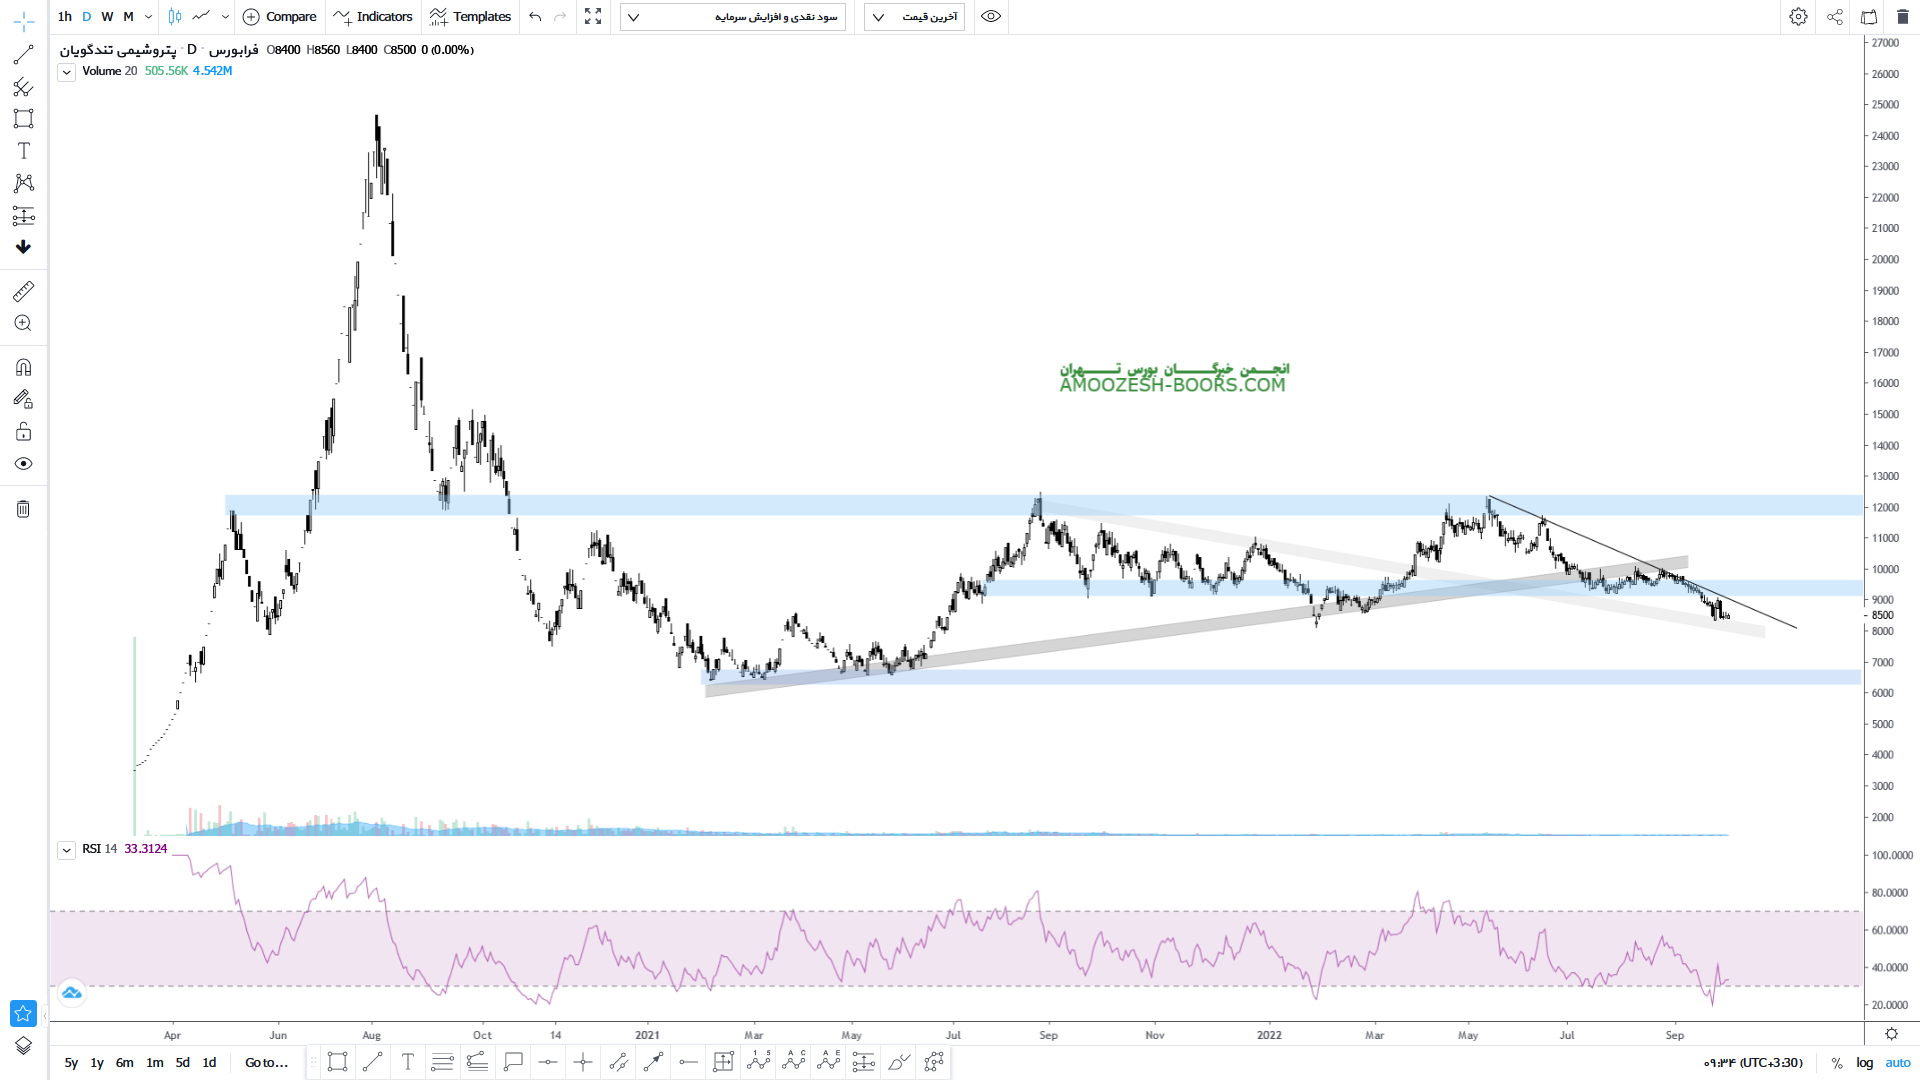Click the trash remove drawings icon
Viewport: 1920px width, 1080px height.
click(x=23, y=509)
